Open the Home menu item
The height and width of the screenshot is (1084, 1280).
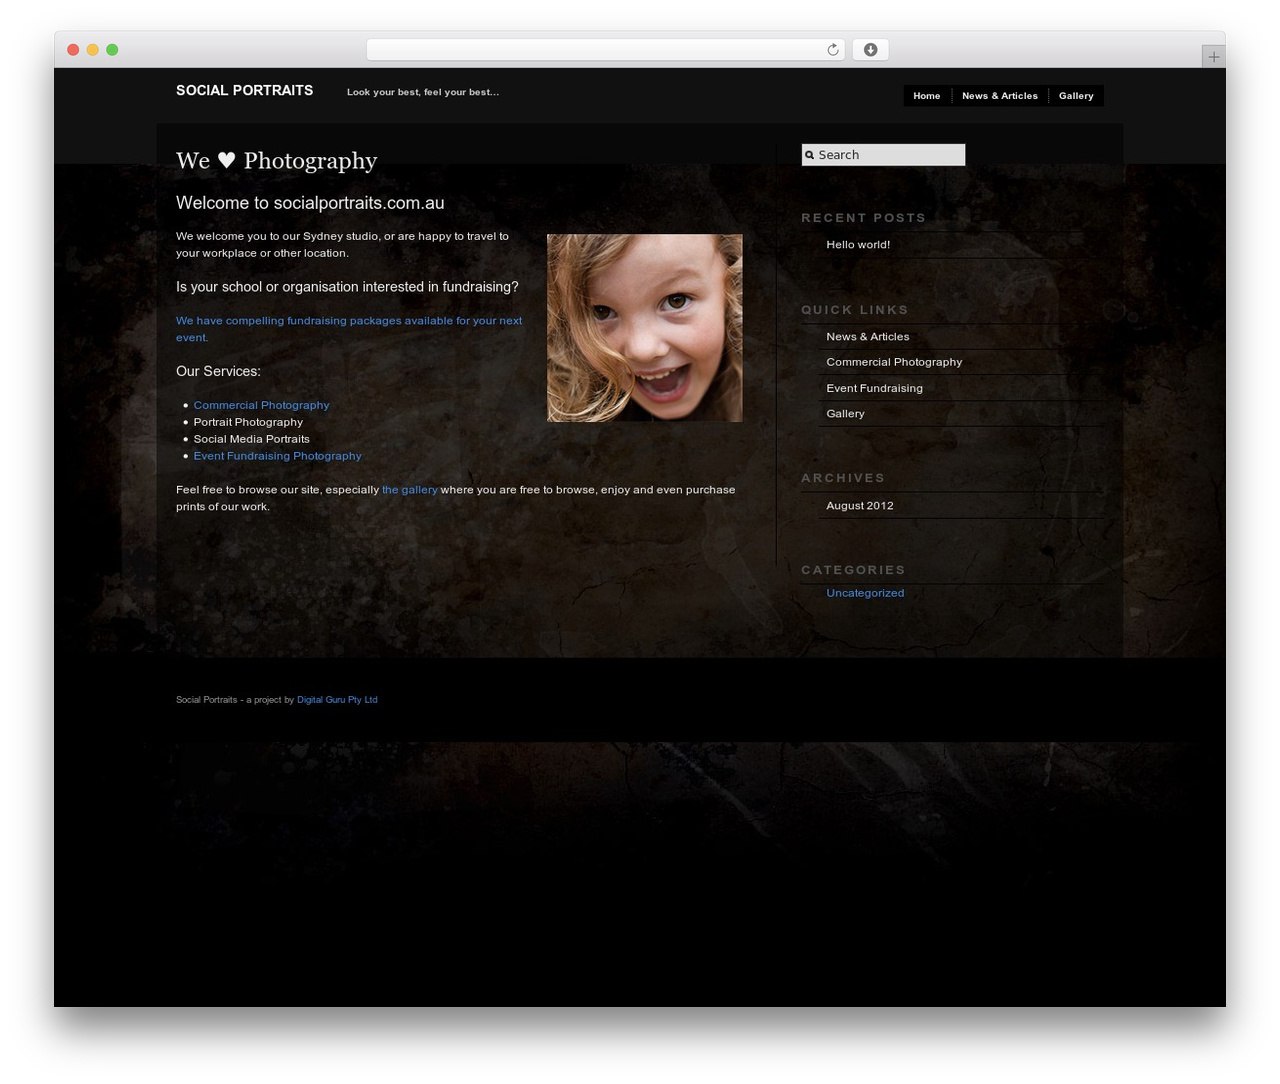[x=927, y=96]
